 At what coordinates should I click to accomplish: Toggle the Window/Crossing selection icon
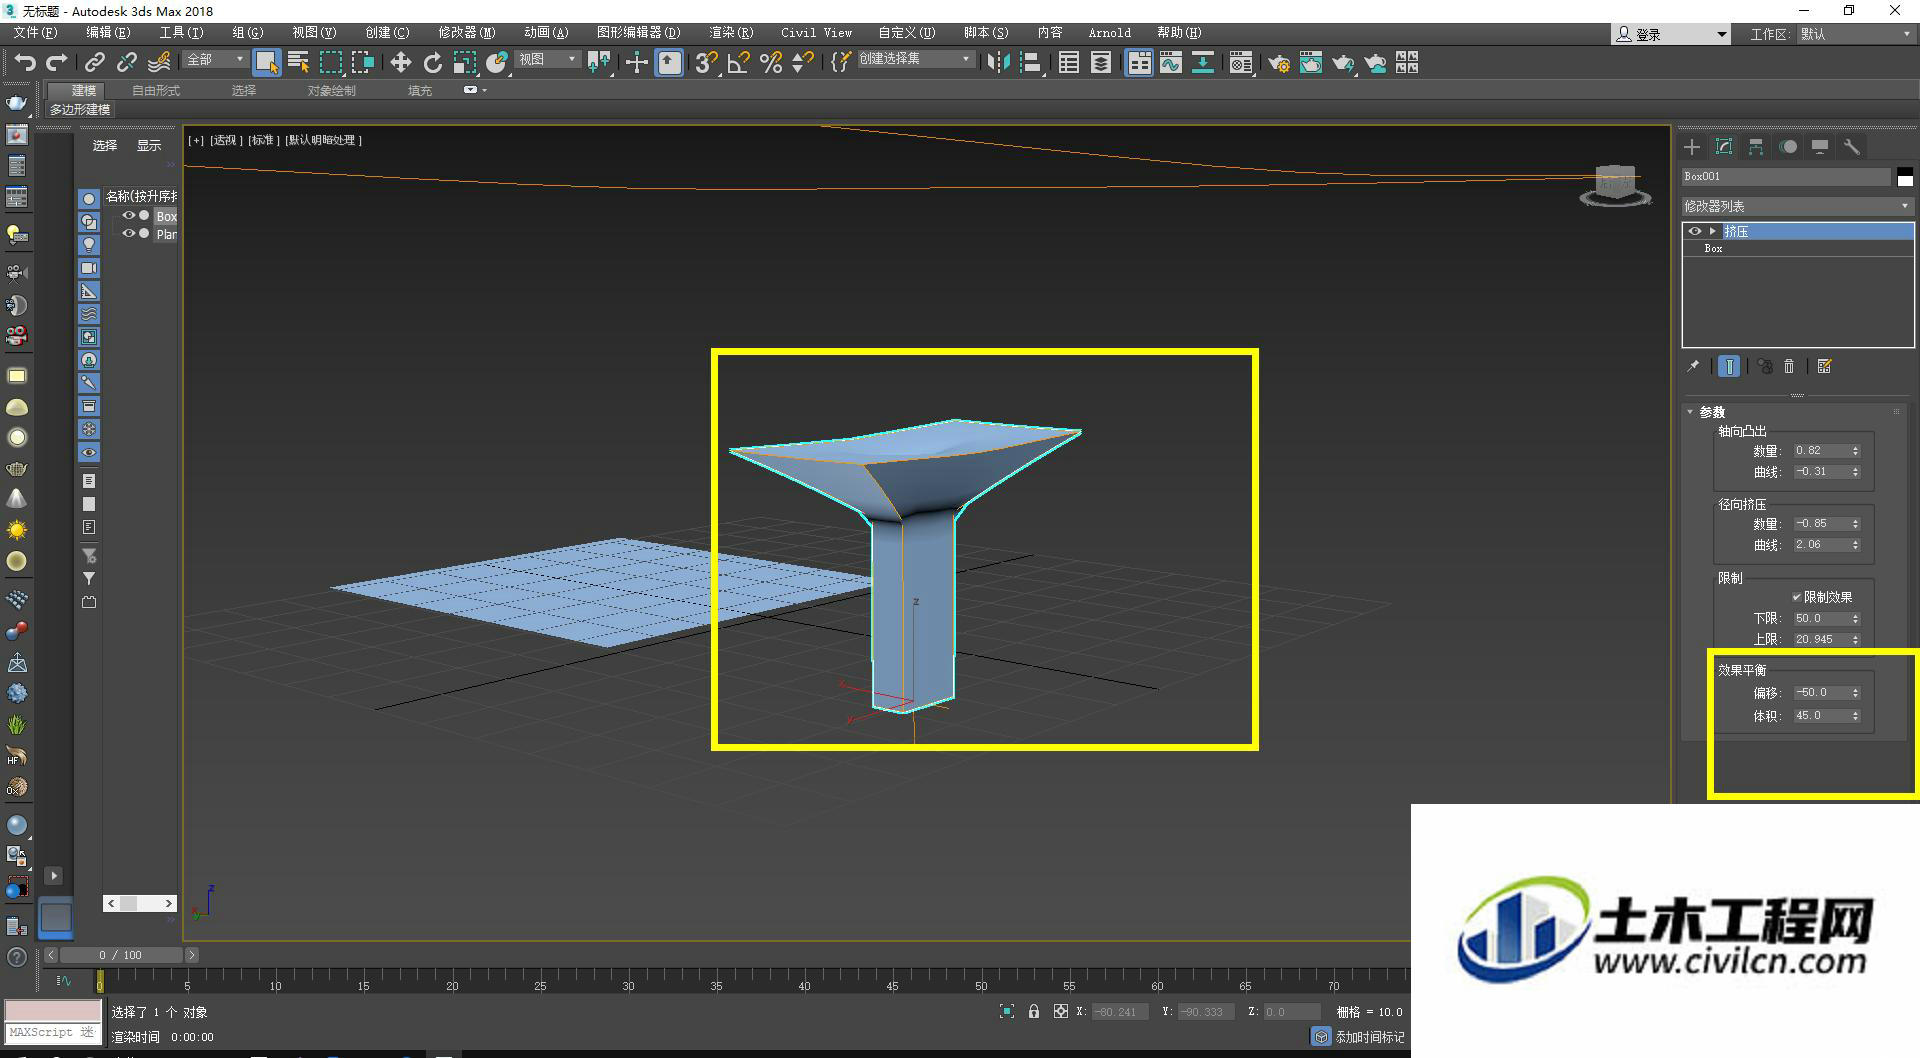pyautogui.click(x=362, y=63)
